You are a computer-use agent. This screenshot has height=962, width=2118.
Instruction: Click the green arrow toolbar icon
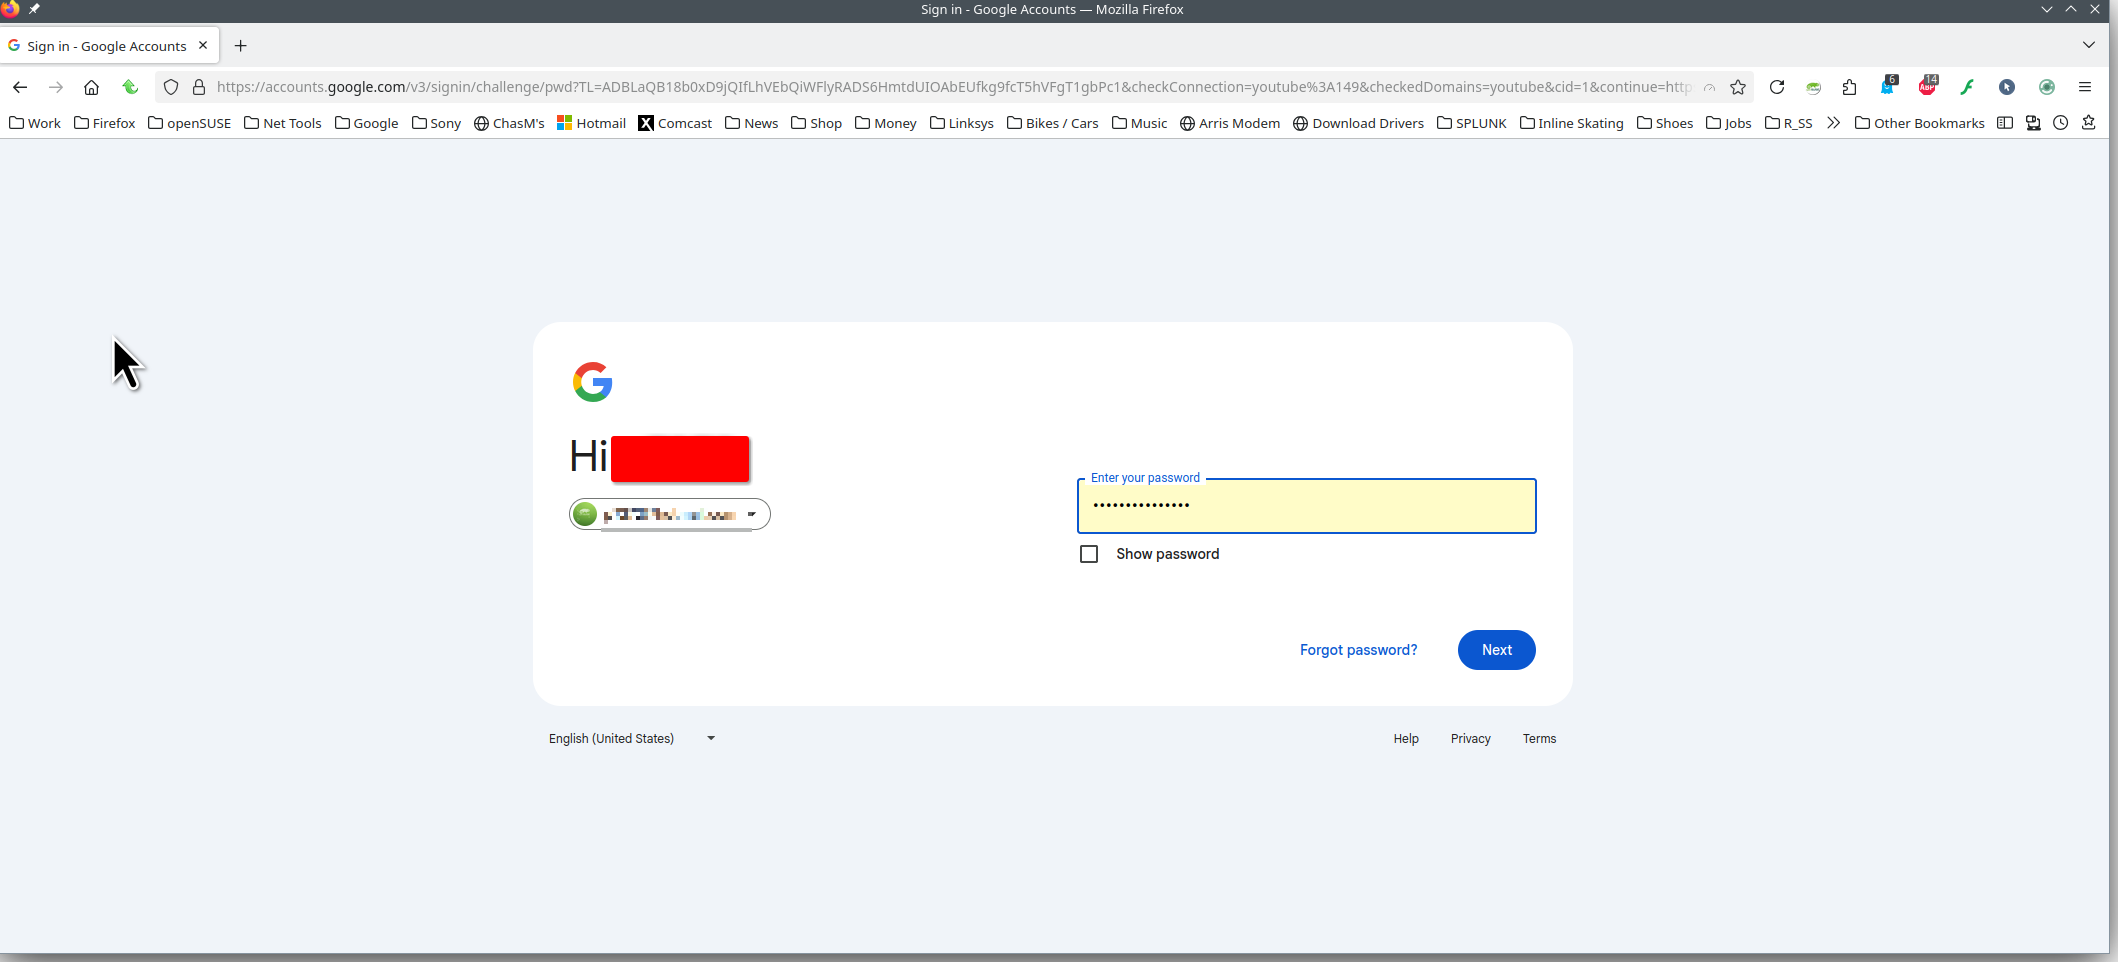130,87
